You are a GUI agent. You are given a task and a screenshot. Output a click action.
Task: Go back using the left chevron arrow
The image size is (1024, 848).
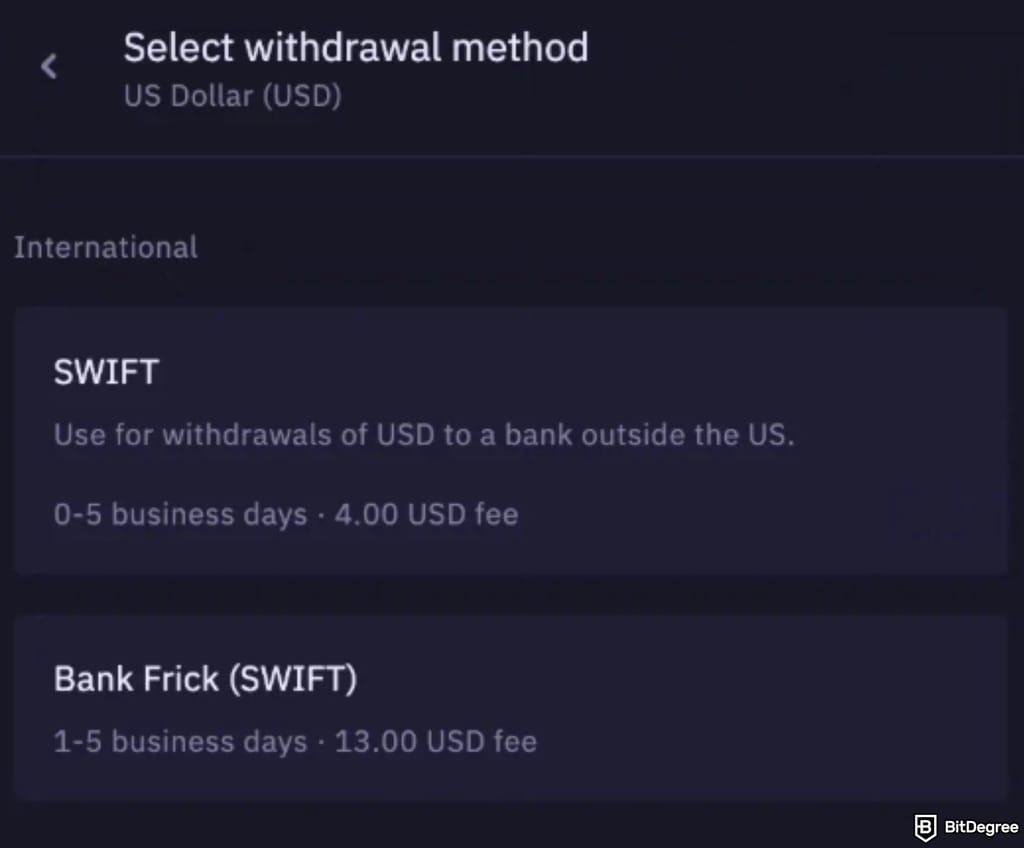(x=49, y=67)
